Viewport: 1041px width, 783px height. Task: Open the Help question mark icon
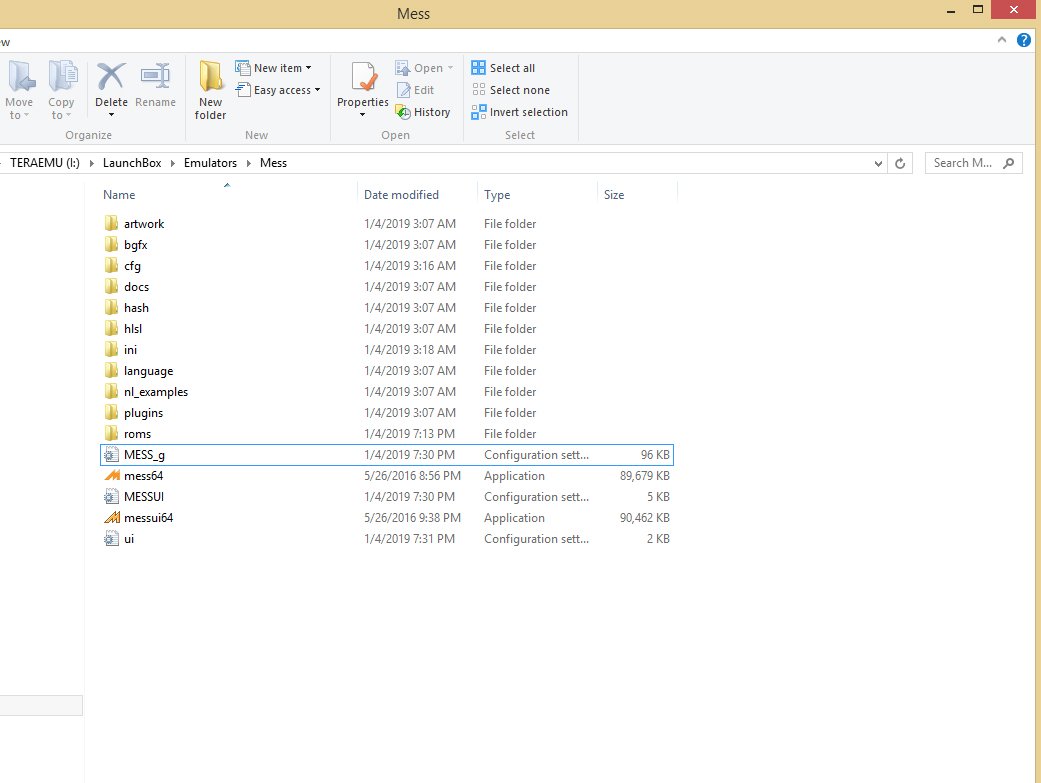tap(1024, 41)
